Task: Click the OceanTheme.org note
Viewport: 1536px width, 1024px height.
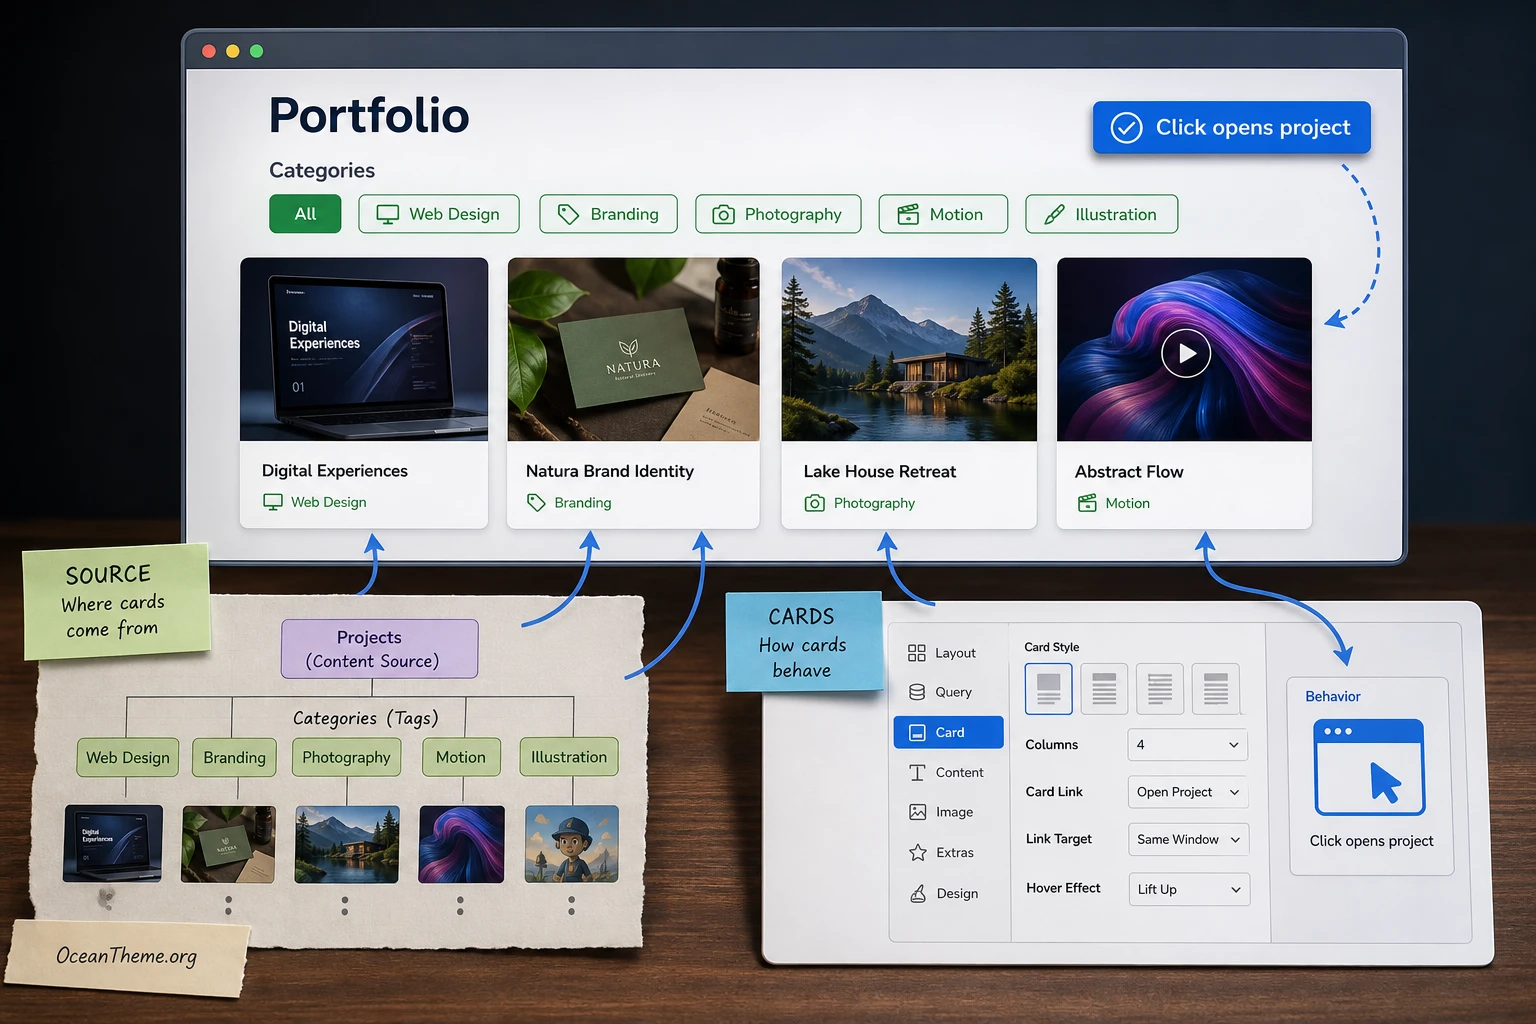Action: pyautogui.click(x=126, y=956)
